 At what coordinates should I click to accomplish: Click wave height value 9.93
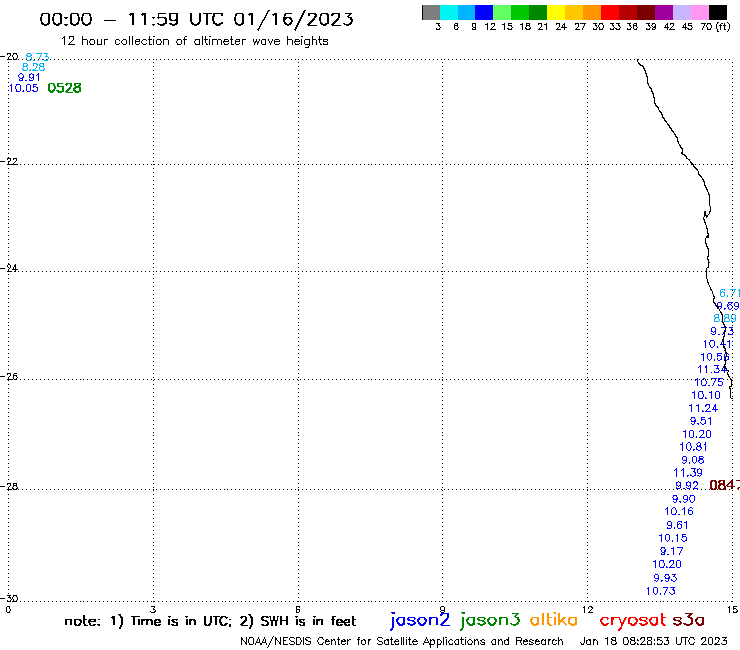[x=665, y=578]
